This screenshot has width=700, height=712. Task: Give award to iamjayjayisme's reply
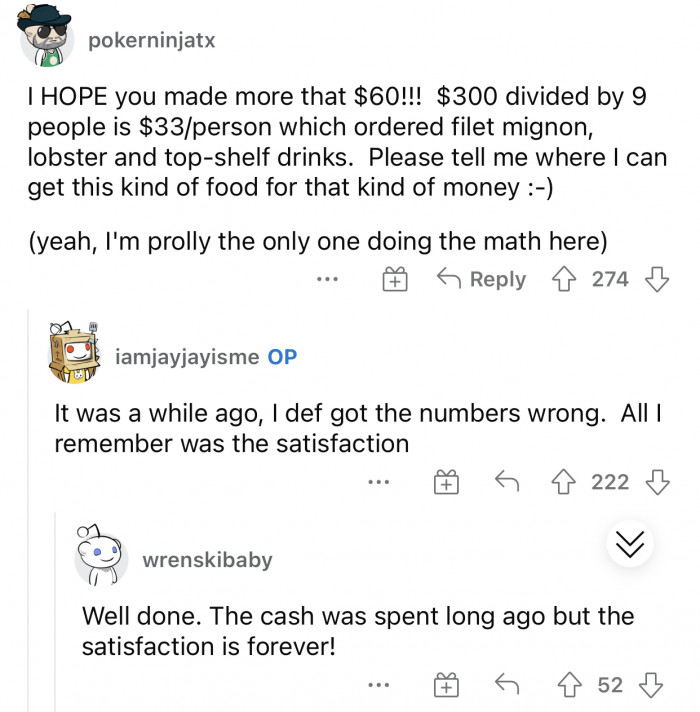[x=446, y=484]
